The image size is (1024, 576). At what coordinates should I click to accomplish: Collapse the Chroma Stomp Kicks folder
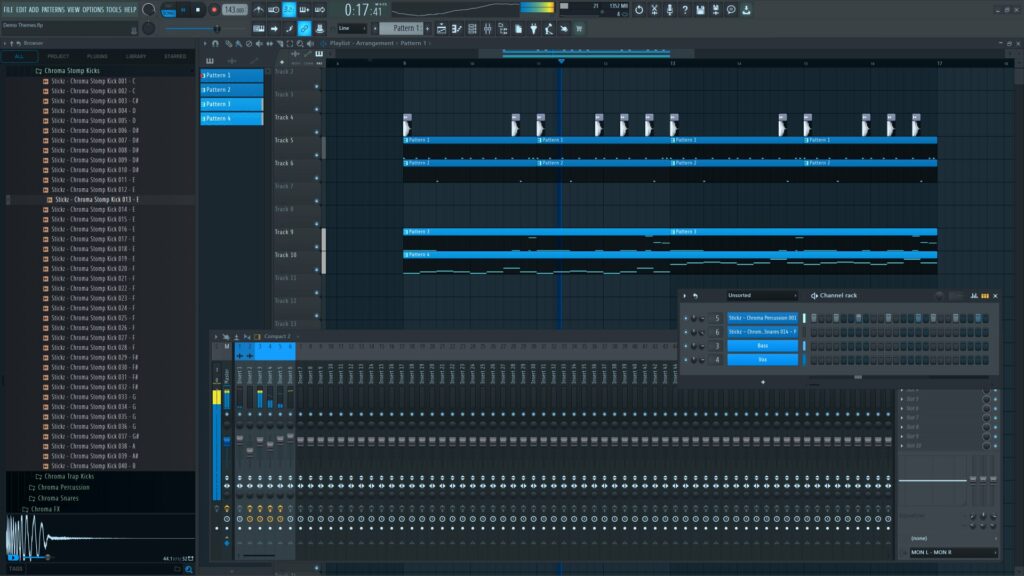68,71
